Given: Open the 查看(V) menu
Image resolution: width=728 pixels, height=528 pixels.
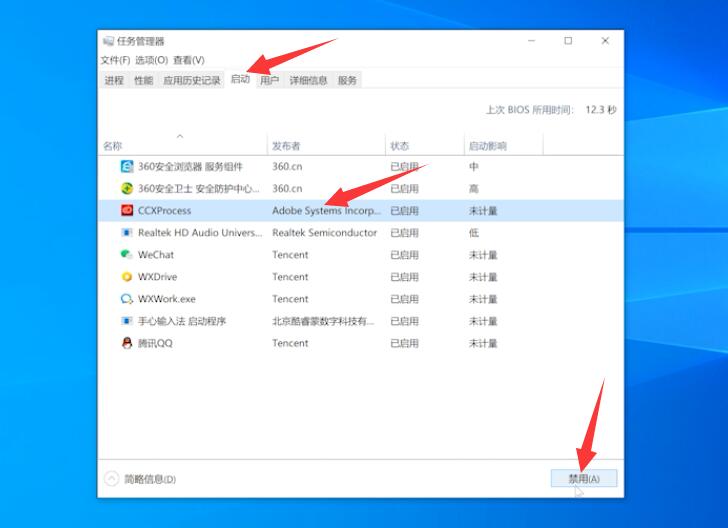Looking at the screenshot, I should click(189, 60).
